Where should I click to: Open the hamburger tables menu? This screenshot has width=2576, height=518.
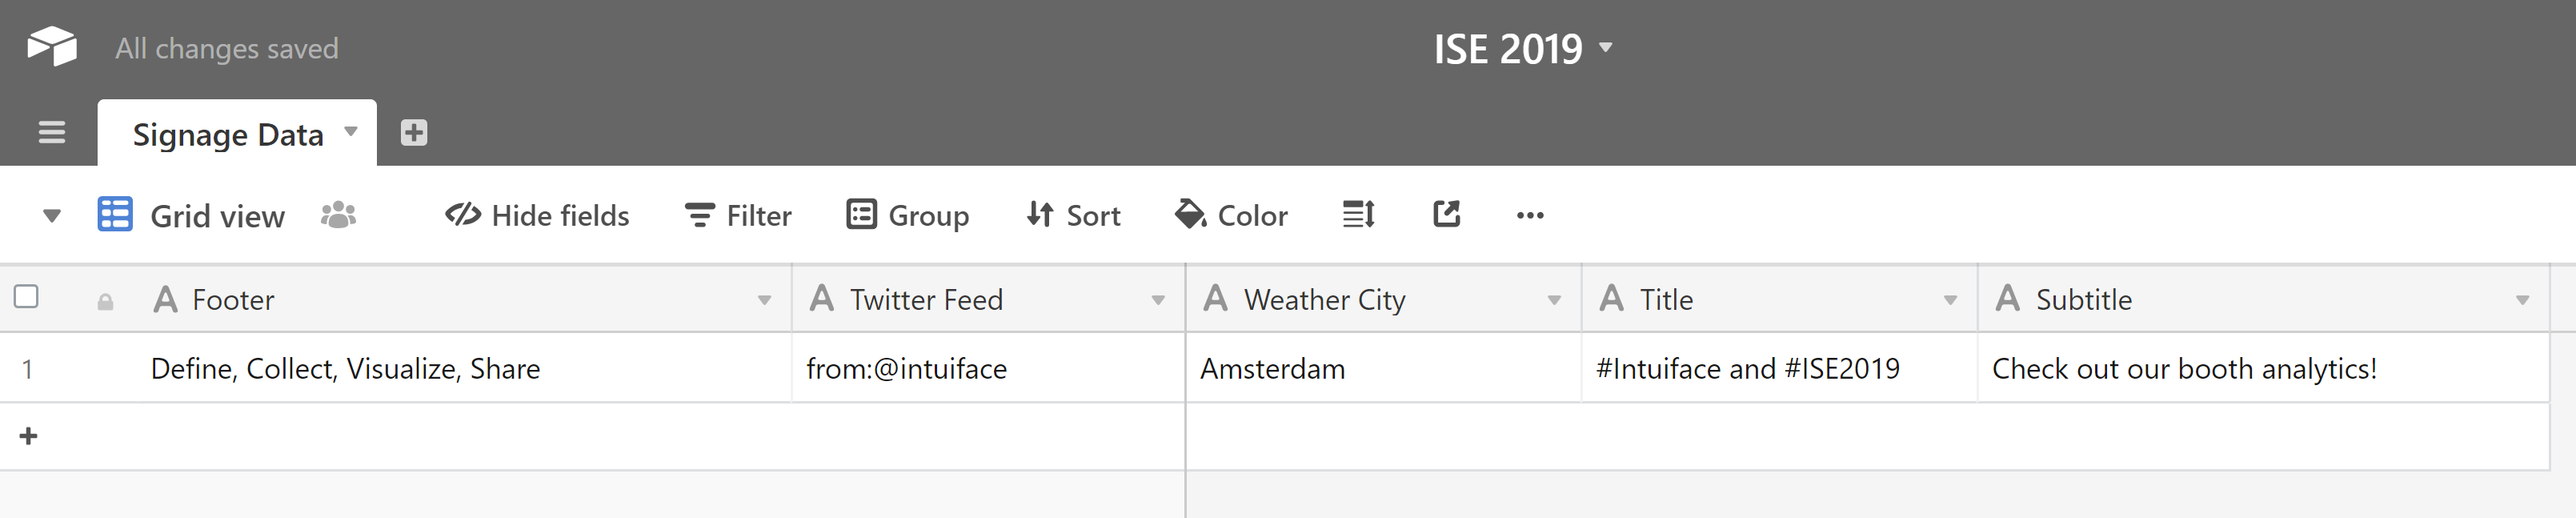pos(52,132)
